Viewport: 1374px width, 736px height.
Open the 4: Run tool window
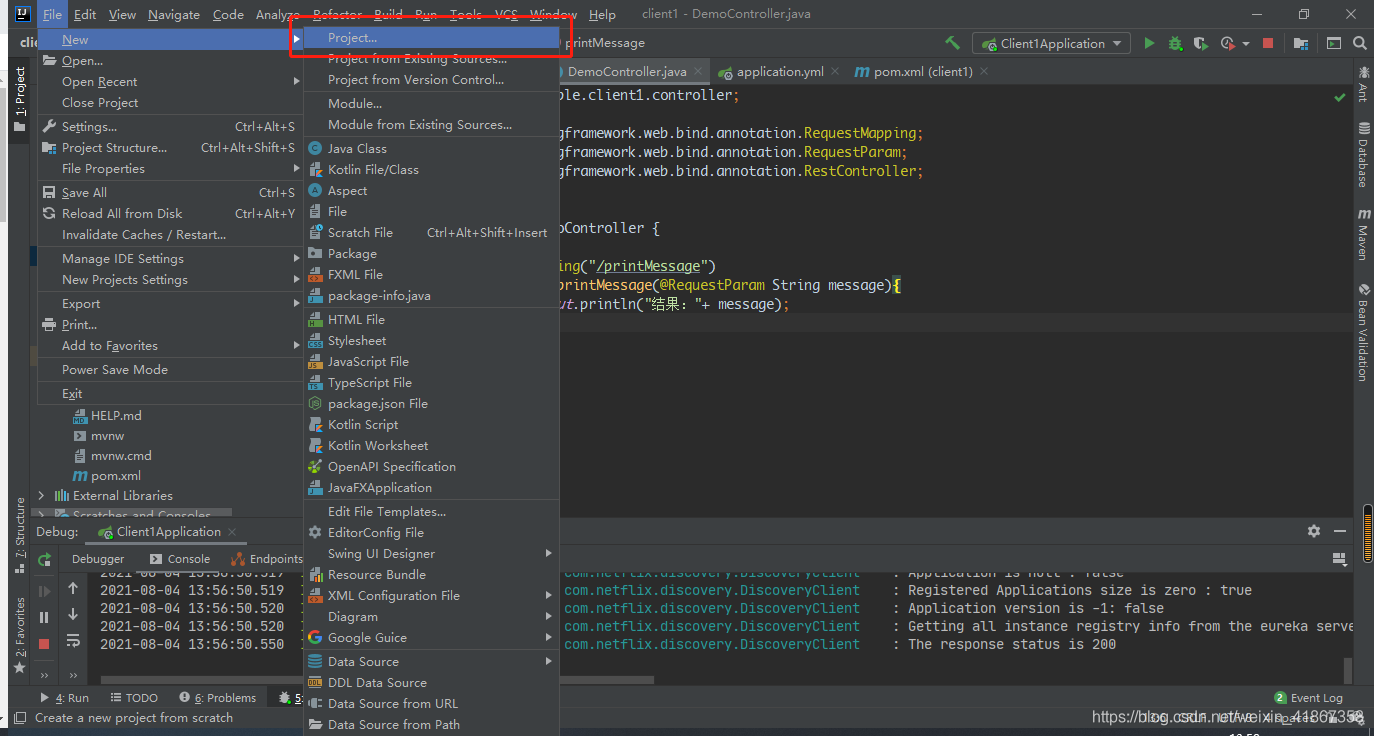[65, 698]
